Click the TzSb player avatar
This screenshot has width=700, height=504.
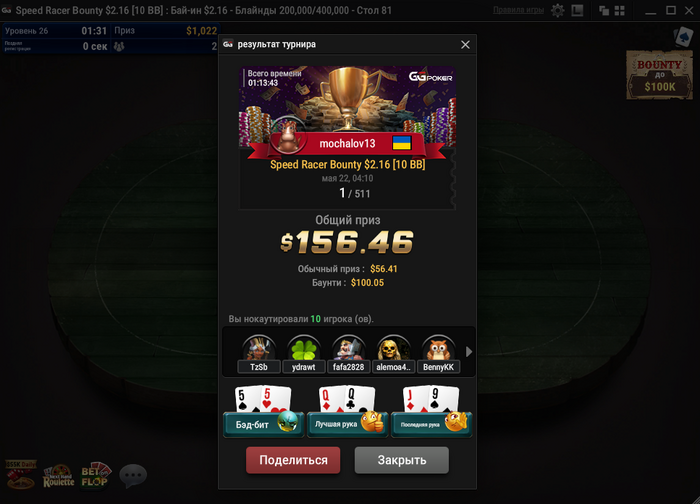[259, 348]
